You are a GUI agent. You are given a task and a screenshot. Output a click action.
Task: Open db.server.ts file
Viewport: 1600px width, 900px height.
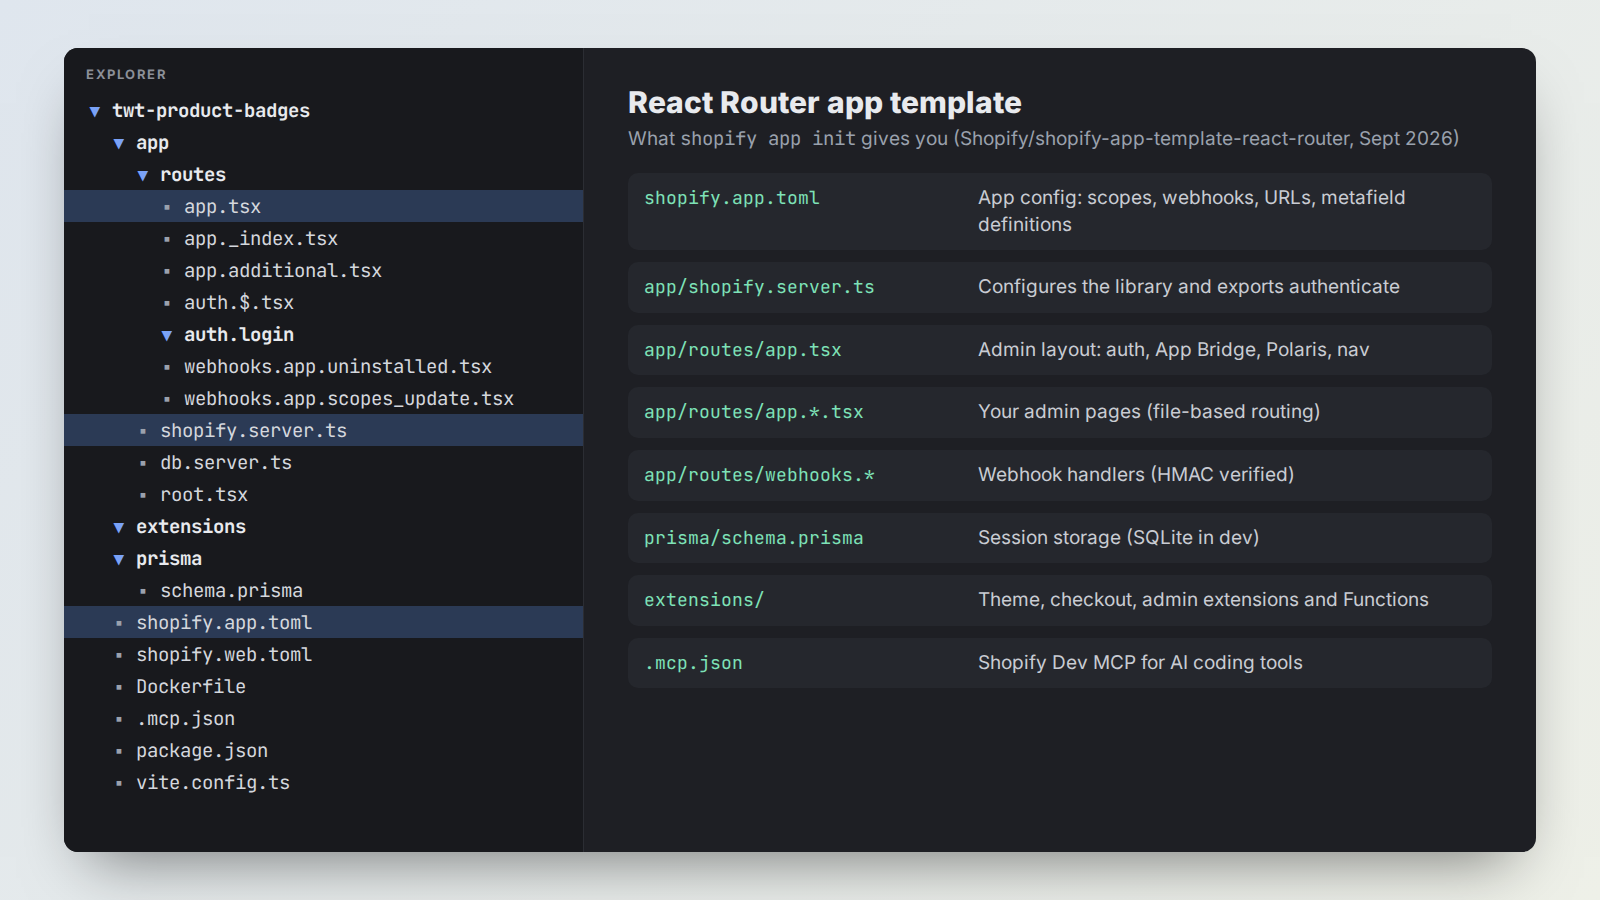point(226,463)
